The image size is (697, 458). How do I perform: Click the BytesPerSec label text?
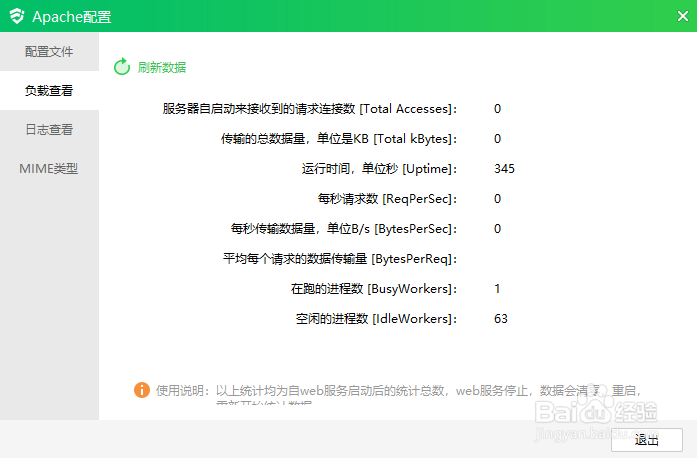click(344, 229)
